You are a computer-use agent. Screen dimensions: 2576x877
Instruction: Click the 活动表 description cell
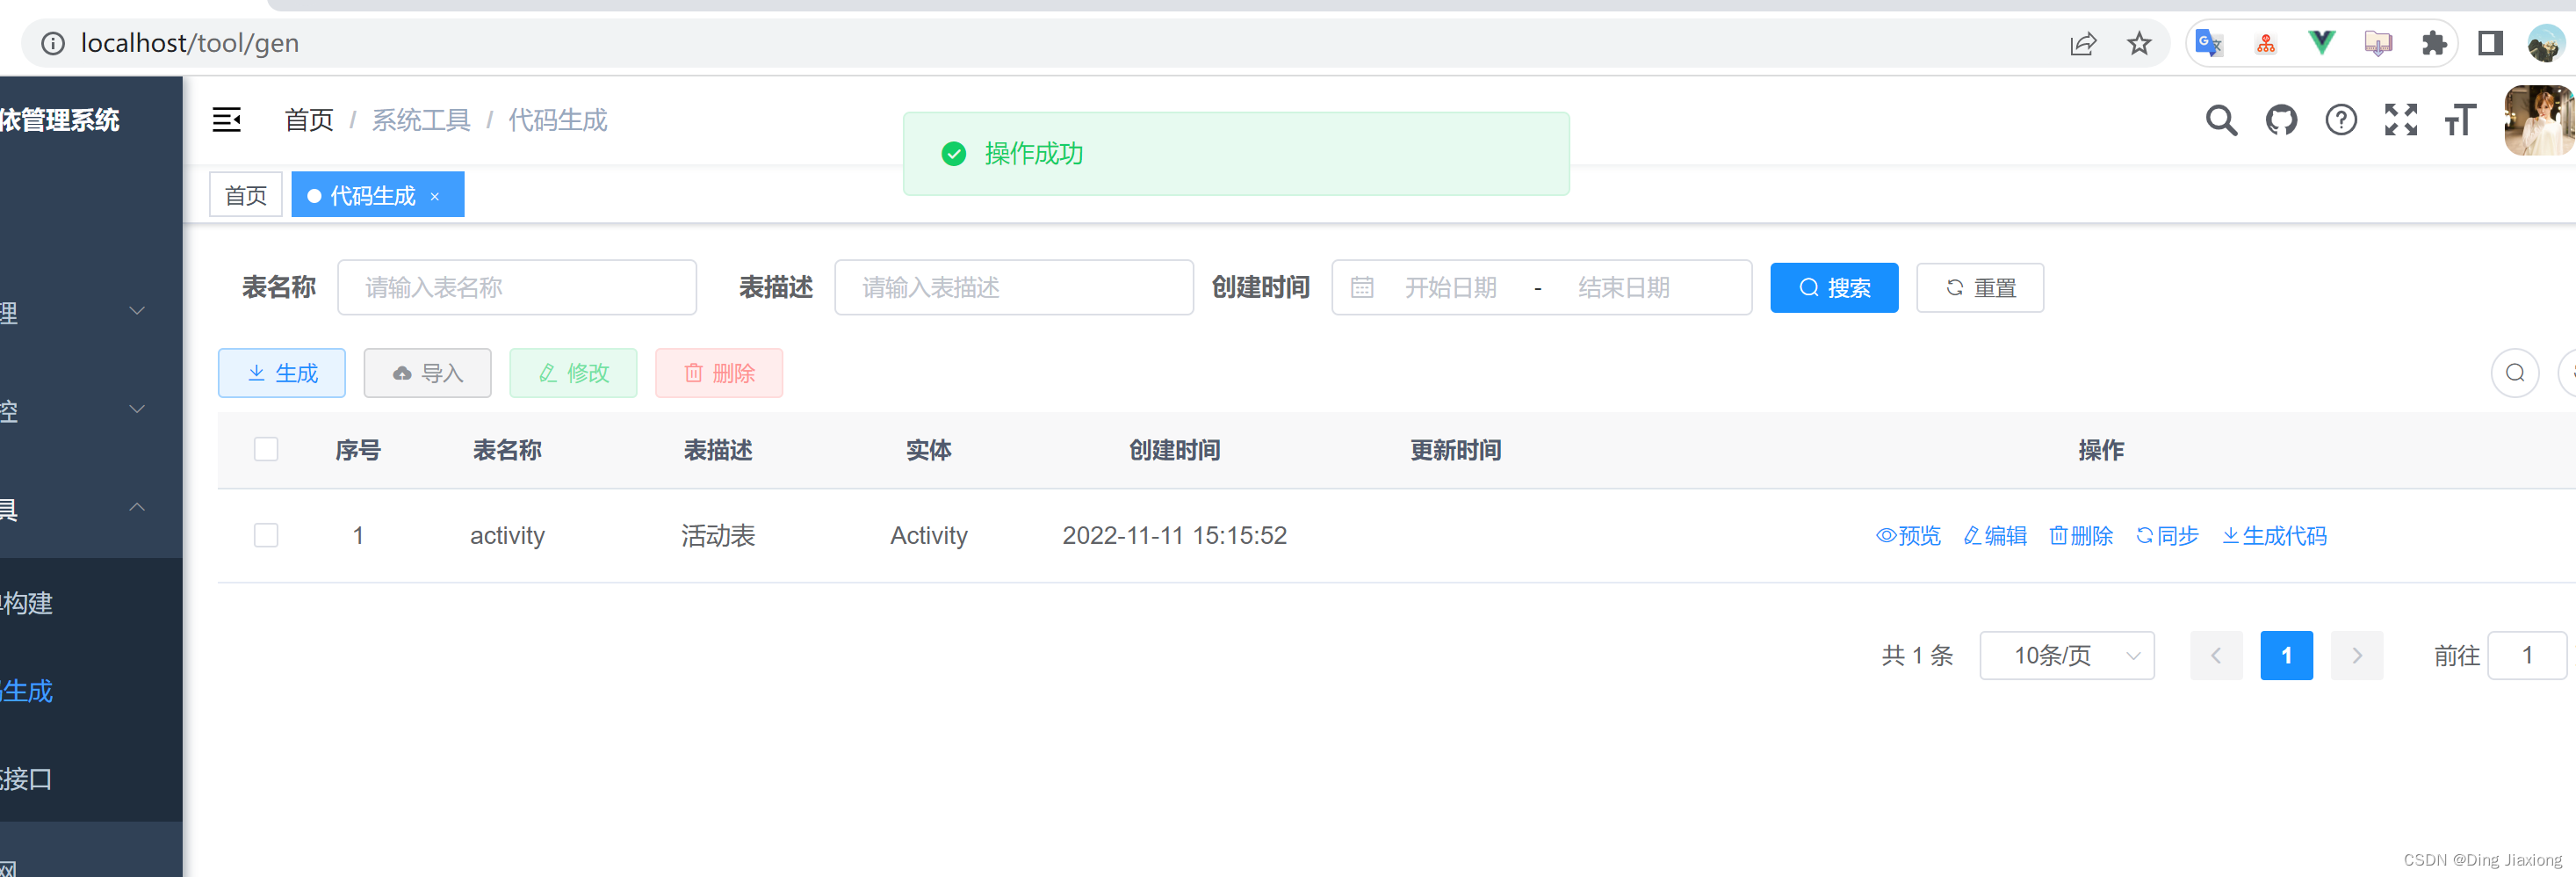[x=718, y=536]
